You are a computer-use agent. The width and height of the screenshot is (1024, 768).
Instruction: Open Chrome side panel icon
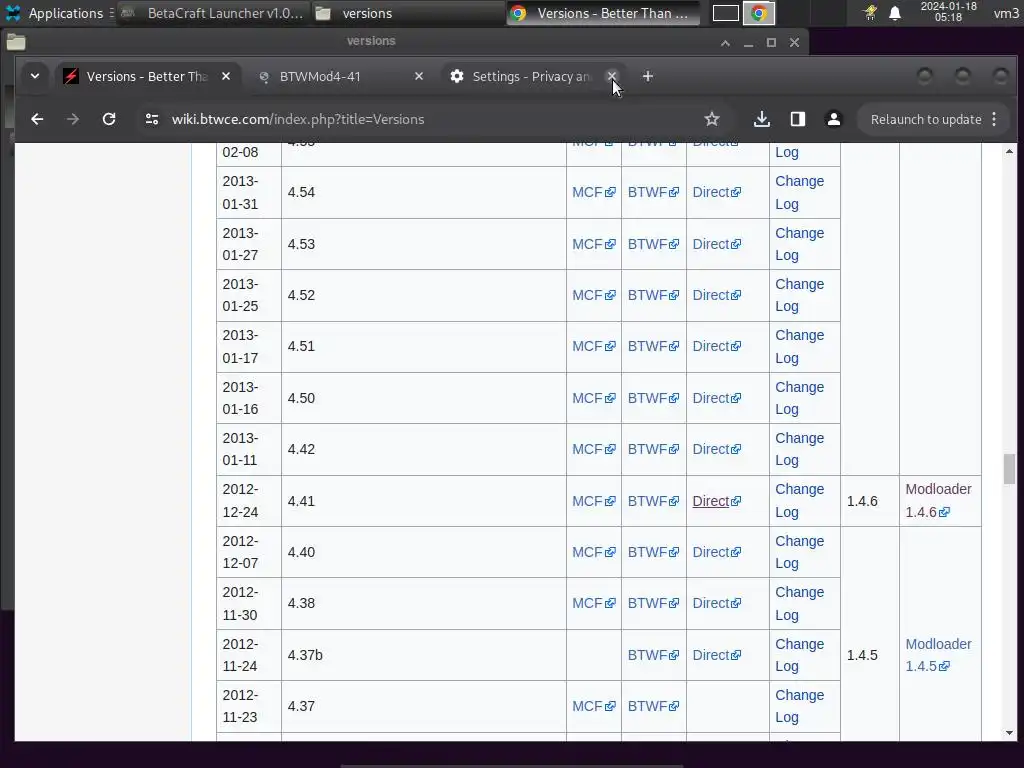click(797, 119)
